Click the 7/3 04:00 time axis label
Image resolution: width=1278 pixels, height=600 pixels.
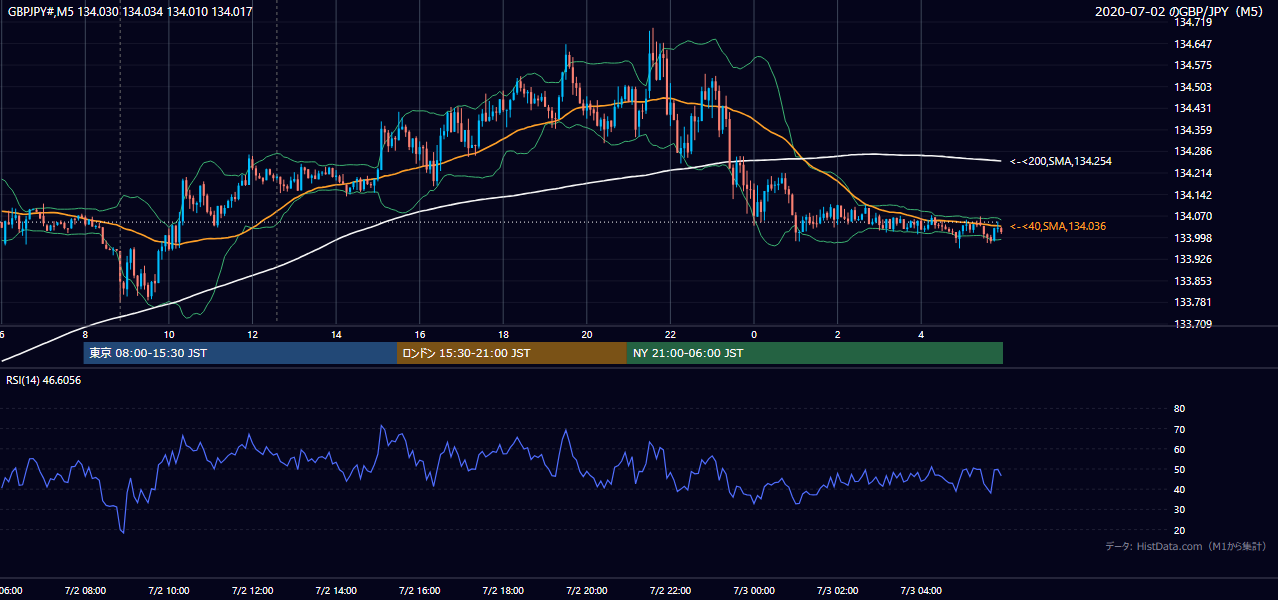(x=922, y=590)
